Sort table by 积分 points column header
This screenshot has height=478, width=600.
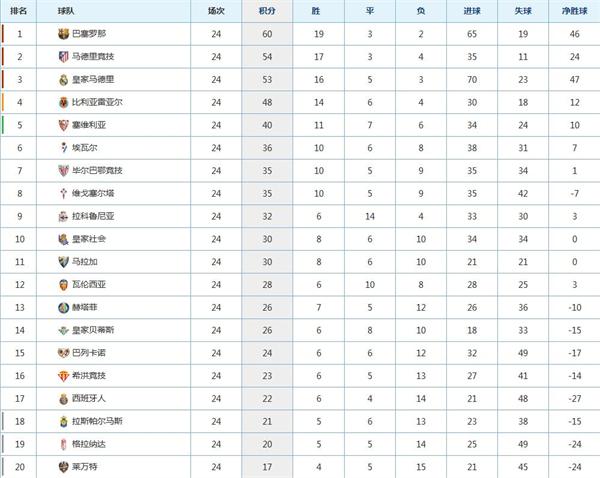[268, 11]
